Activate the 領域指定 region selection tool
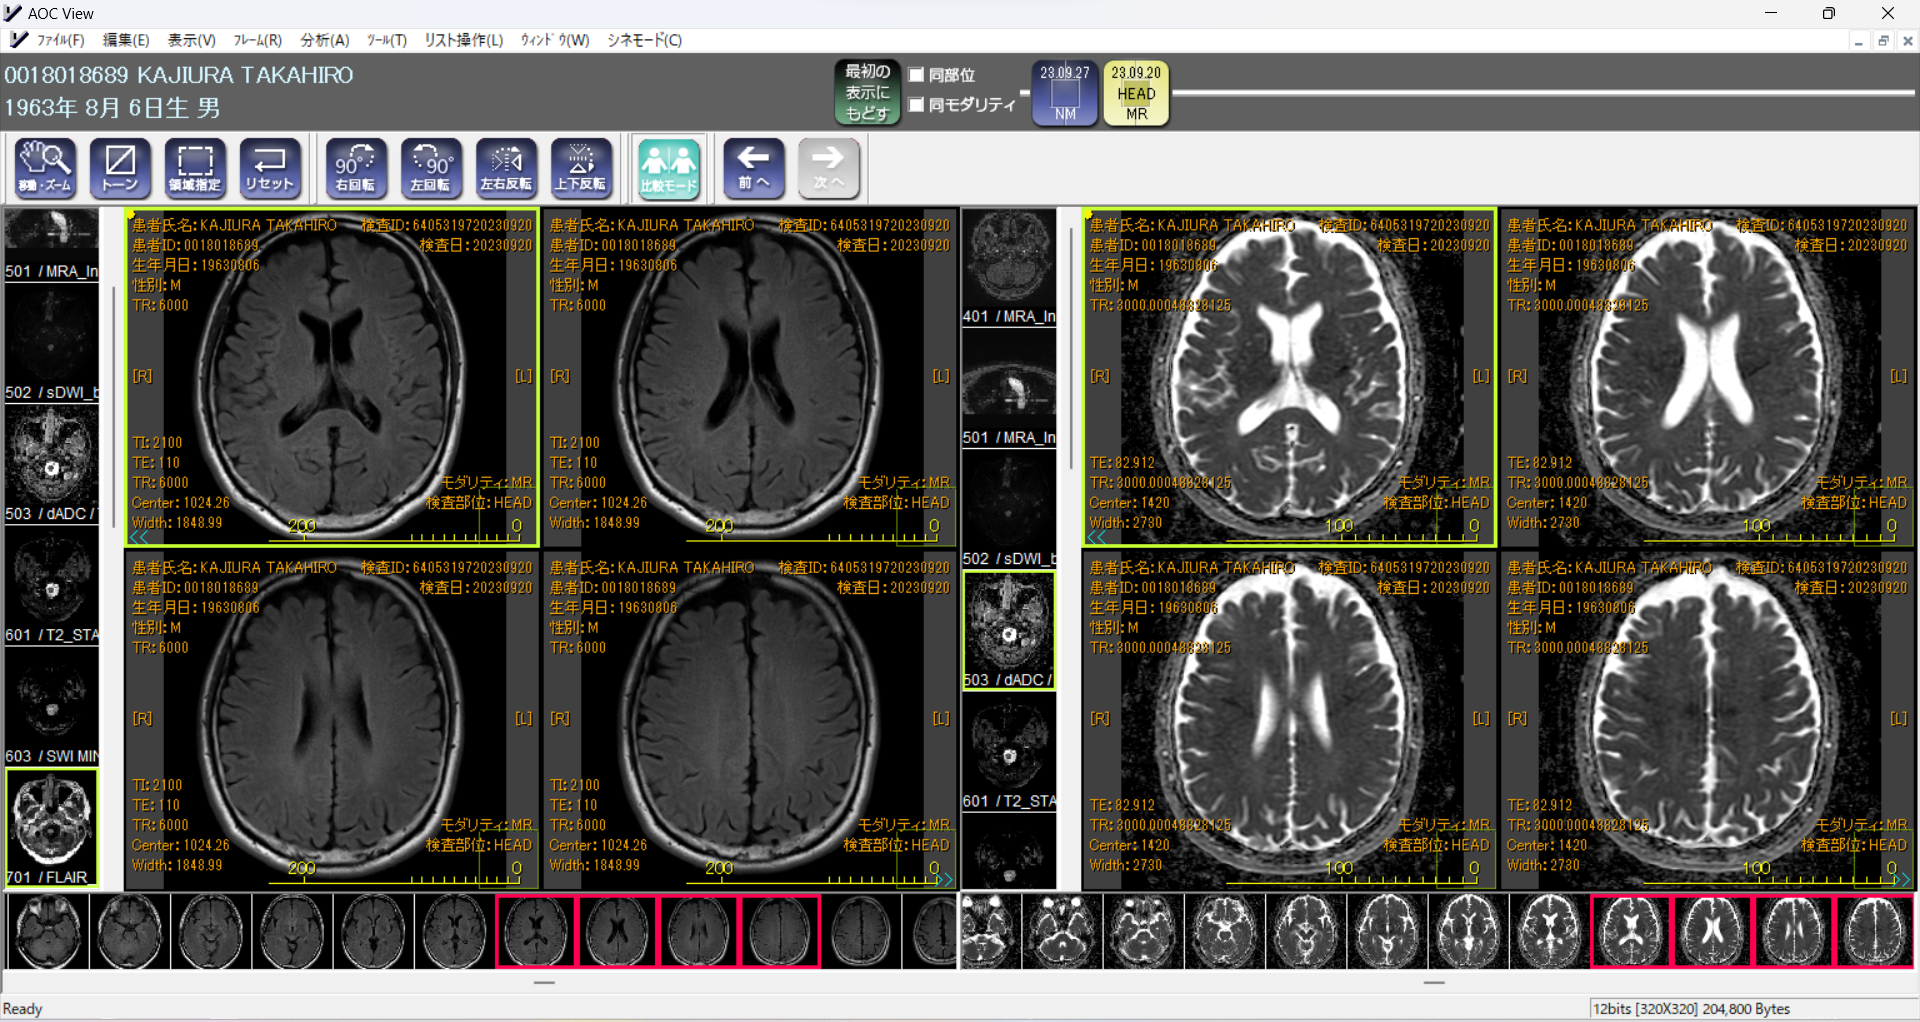Image resolution: width=1920 pixels, height=1022 pixels. [x=195, y=167]
